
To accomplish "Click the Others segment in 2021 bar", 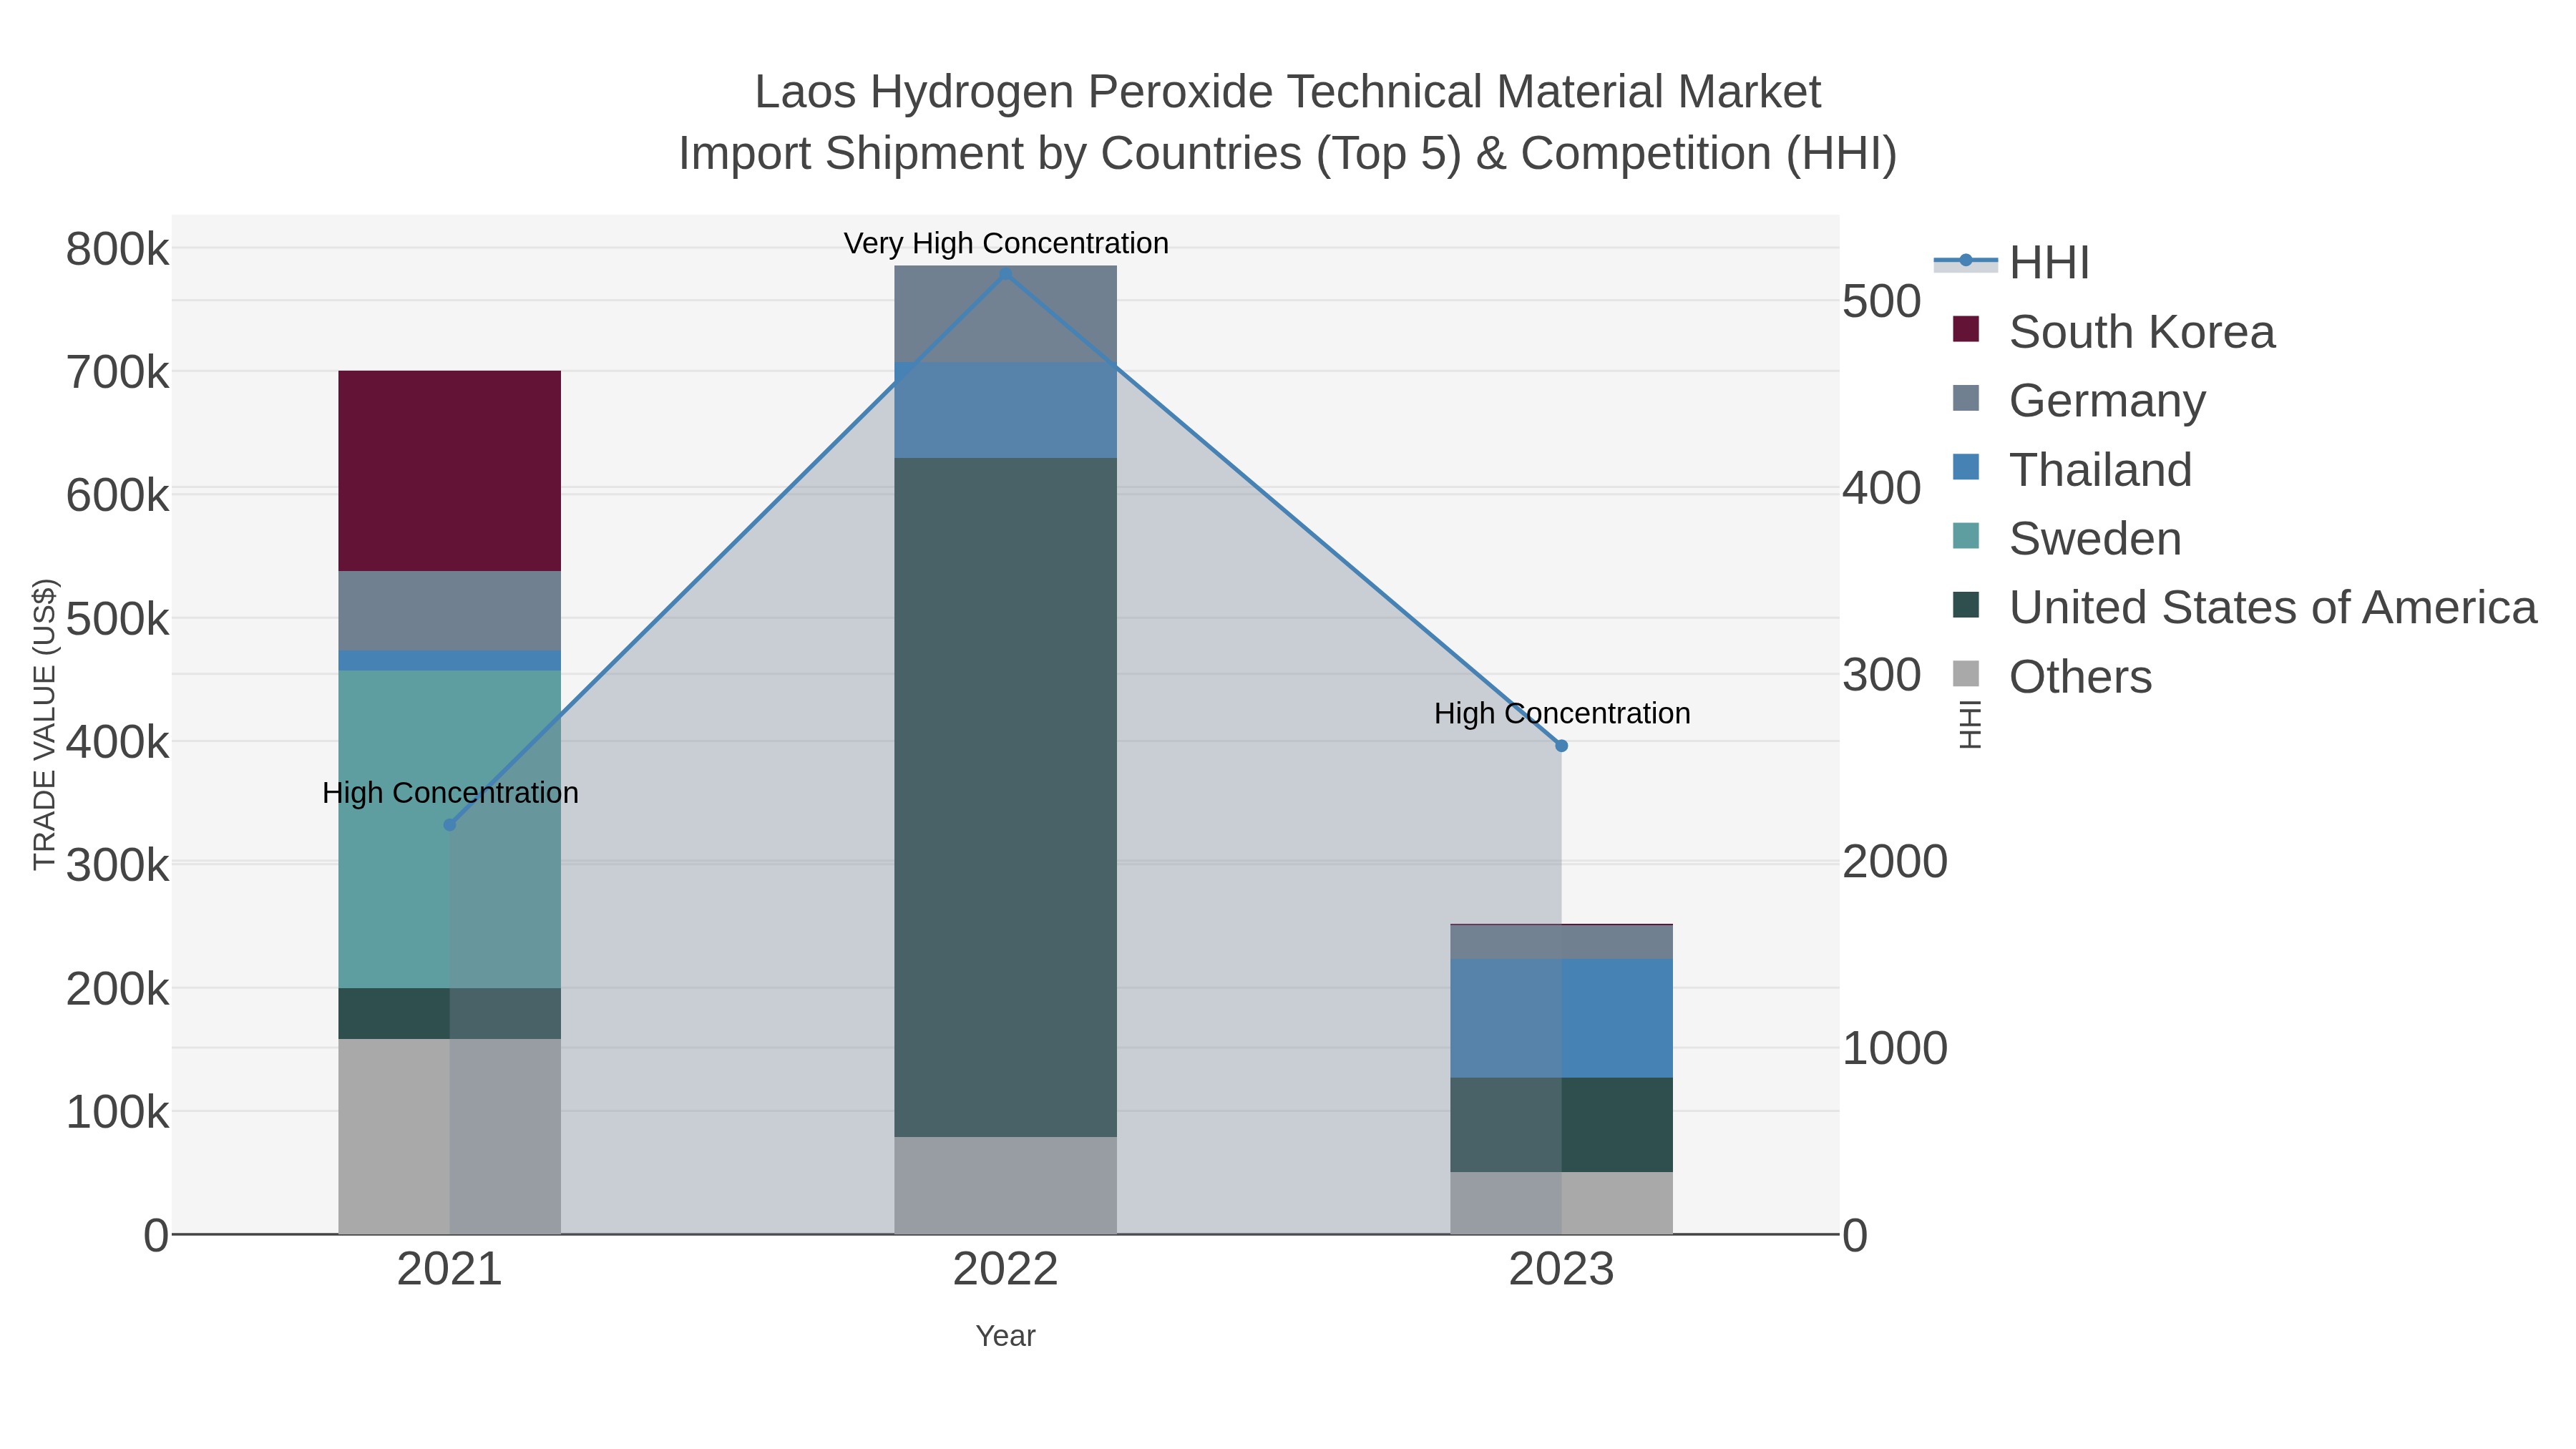I will pos(450,1137).
